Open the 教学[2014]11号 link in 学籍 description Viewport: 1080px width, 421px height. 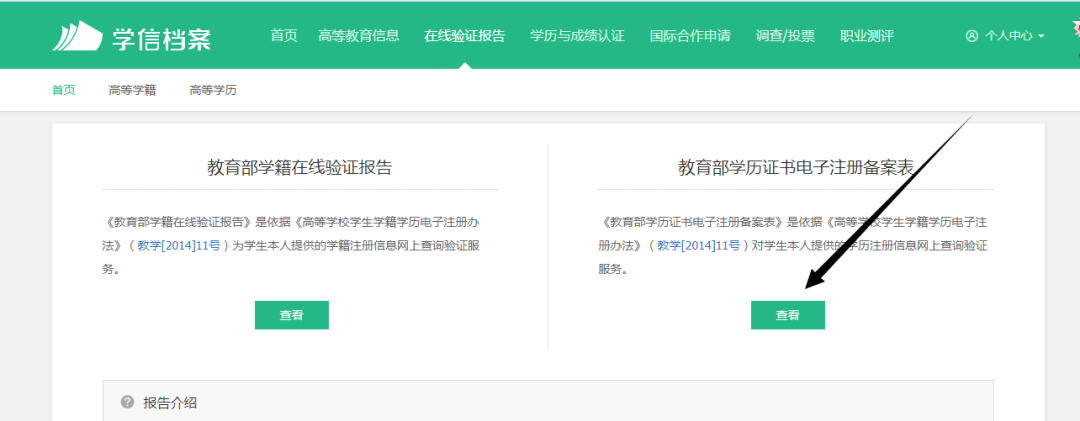click(178, 246)
